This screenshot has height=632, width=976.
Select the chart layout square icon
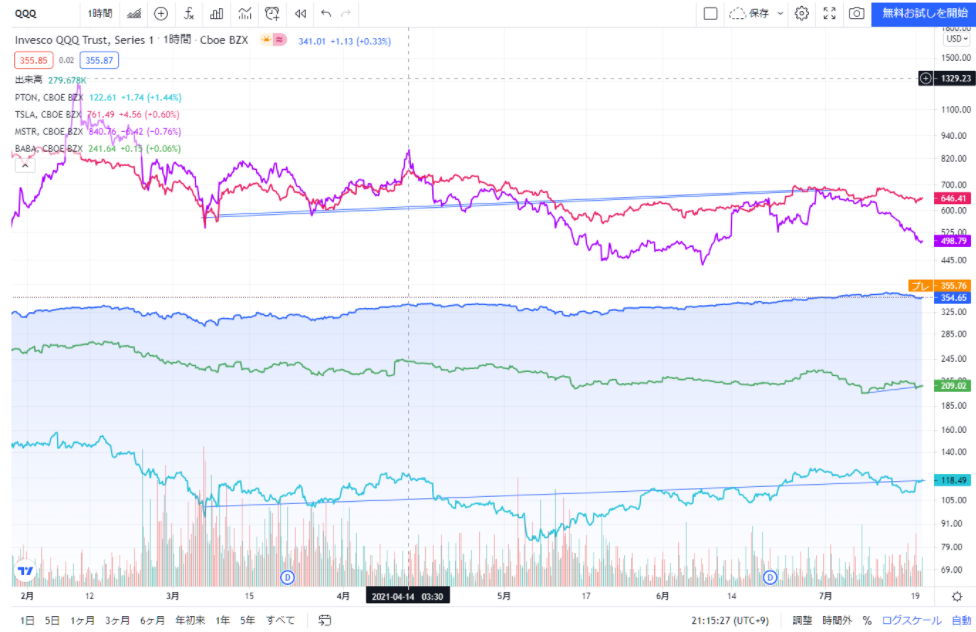(x=710, y=14)
